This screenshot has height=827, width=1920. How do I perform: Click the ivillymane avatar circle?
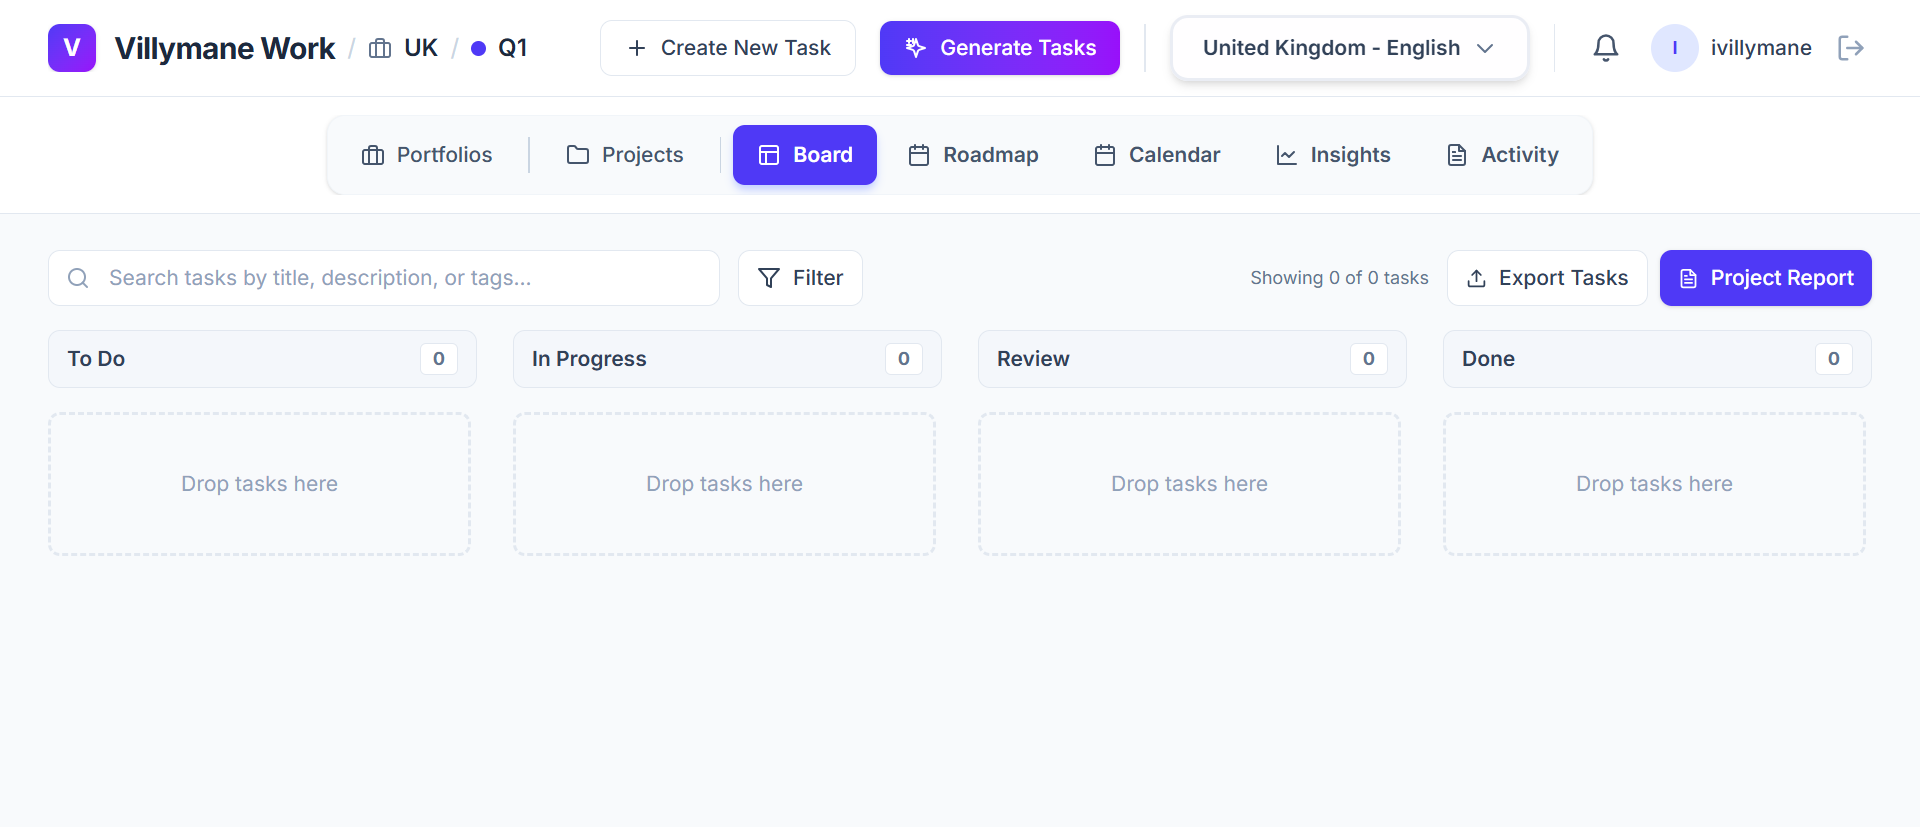click(1674, 47)
